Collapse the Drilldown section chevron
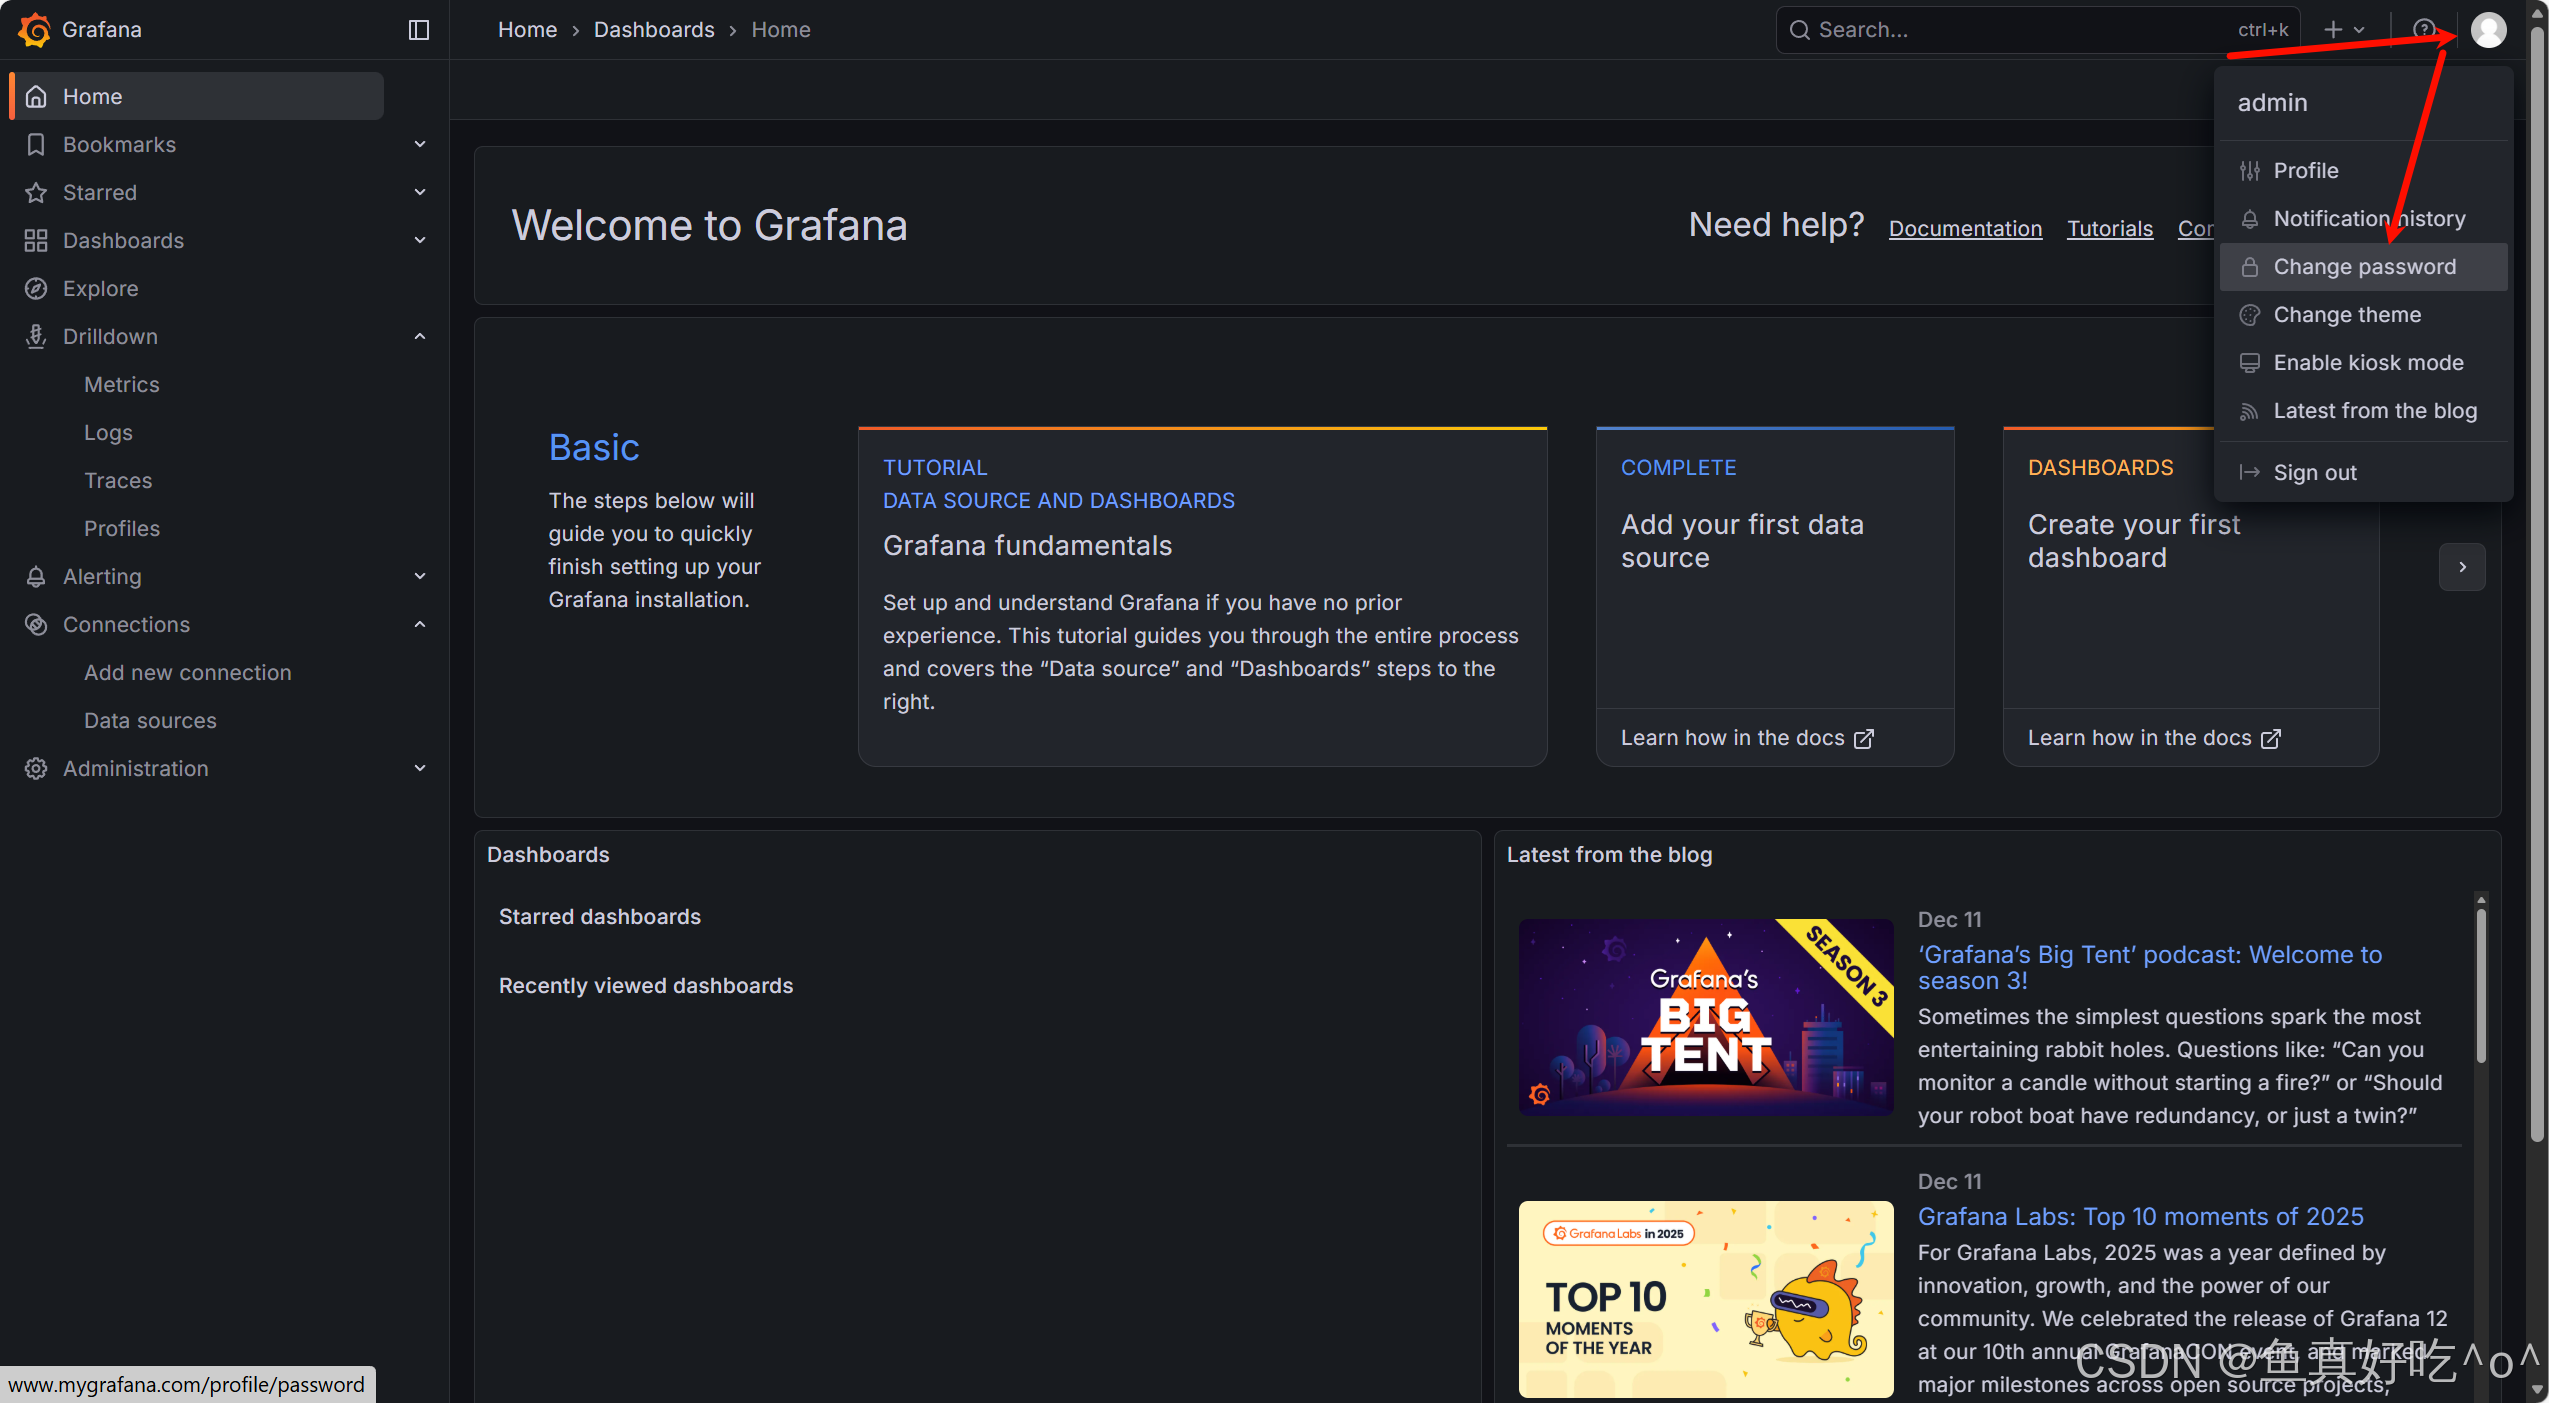This screenshot has width=2549, height=1403. (x=420, y=336)
